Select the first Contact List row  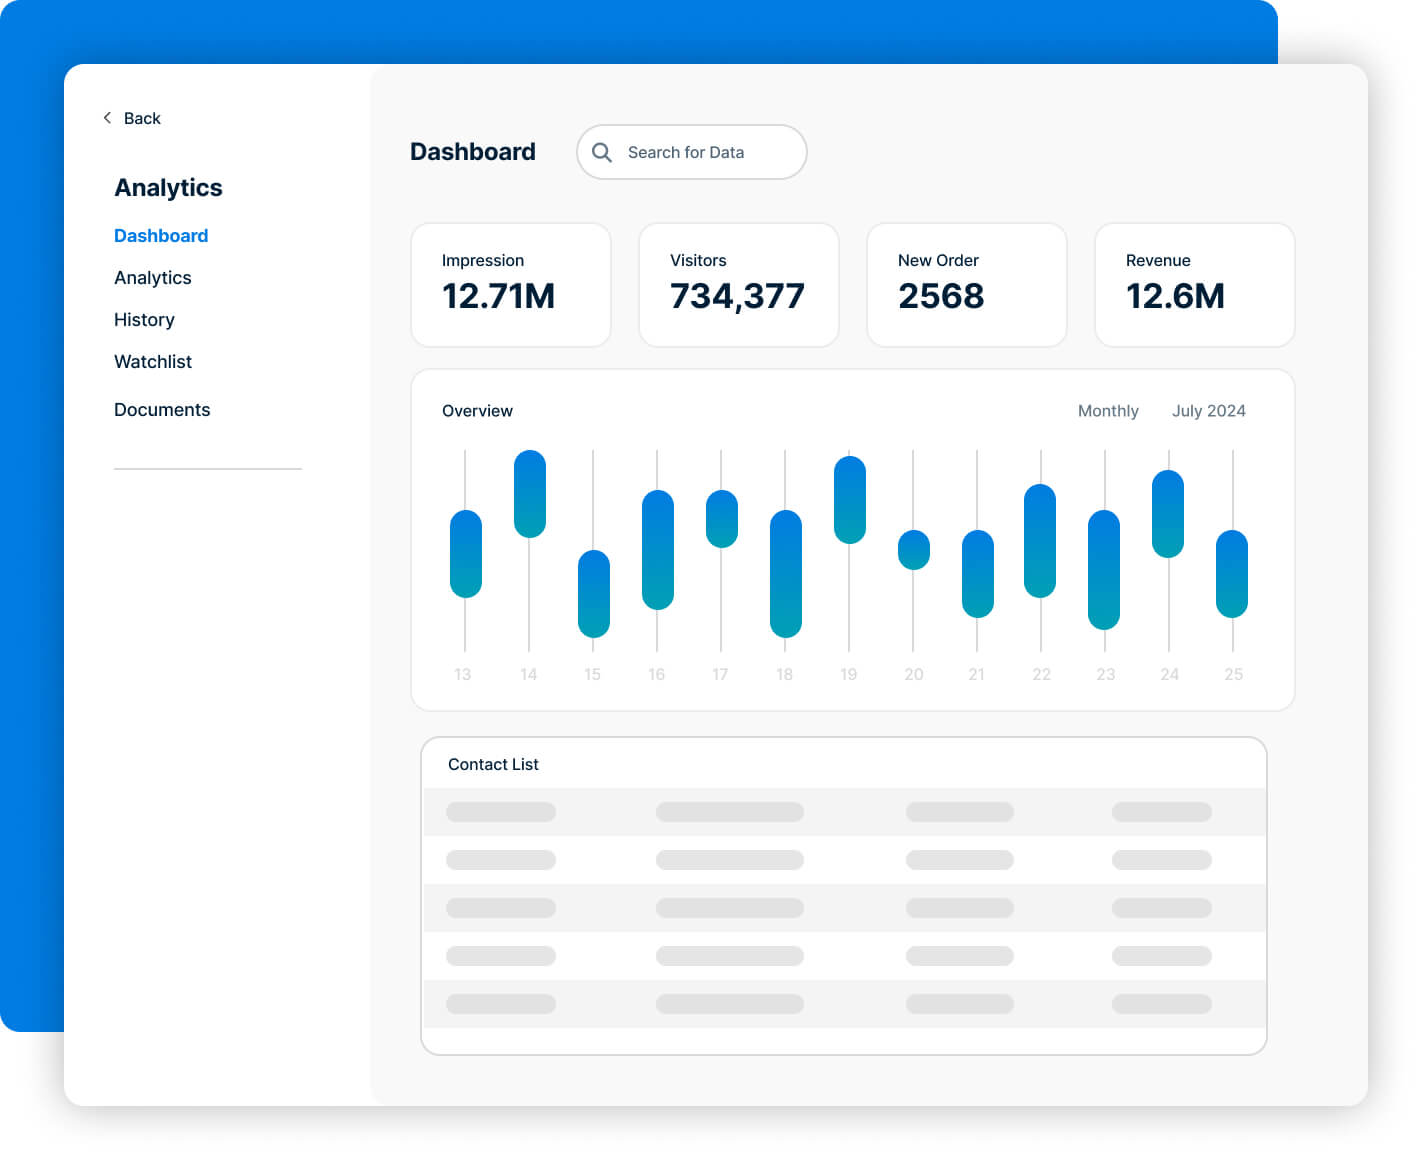tap(844, 812)
